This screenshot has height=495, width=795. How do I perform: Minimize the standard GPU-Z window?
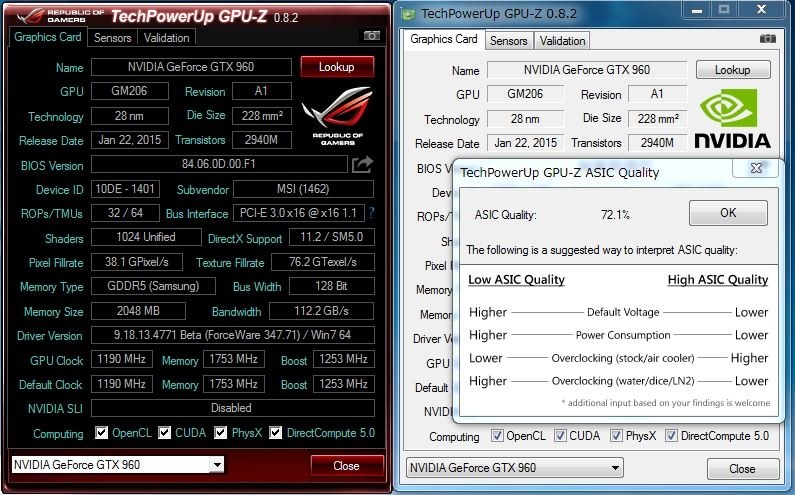tap(697, 10)
